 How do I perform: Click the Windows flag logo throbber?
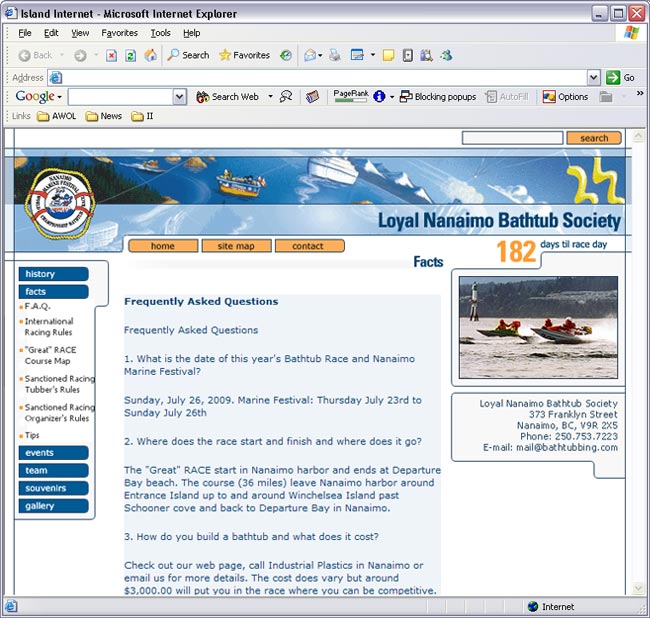pos(631,32)
